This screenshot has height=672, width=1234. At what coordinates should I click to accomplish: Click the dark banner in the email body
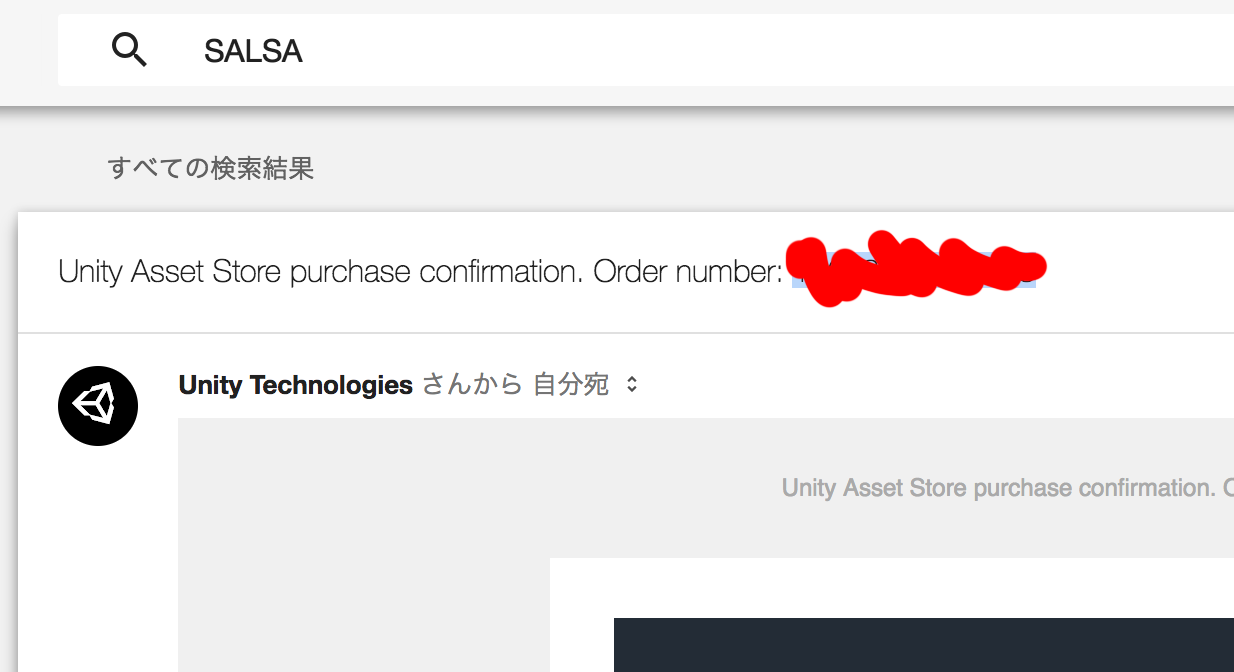[920, 645]
